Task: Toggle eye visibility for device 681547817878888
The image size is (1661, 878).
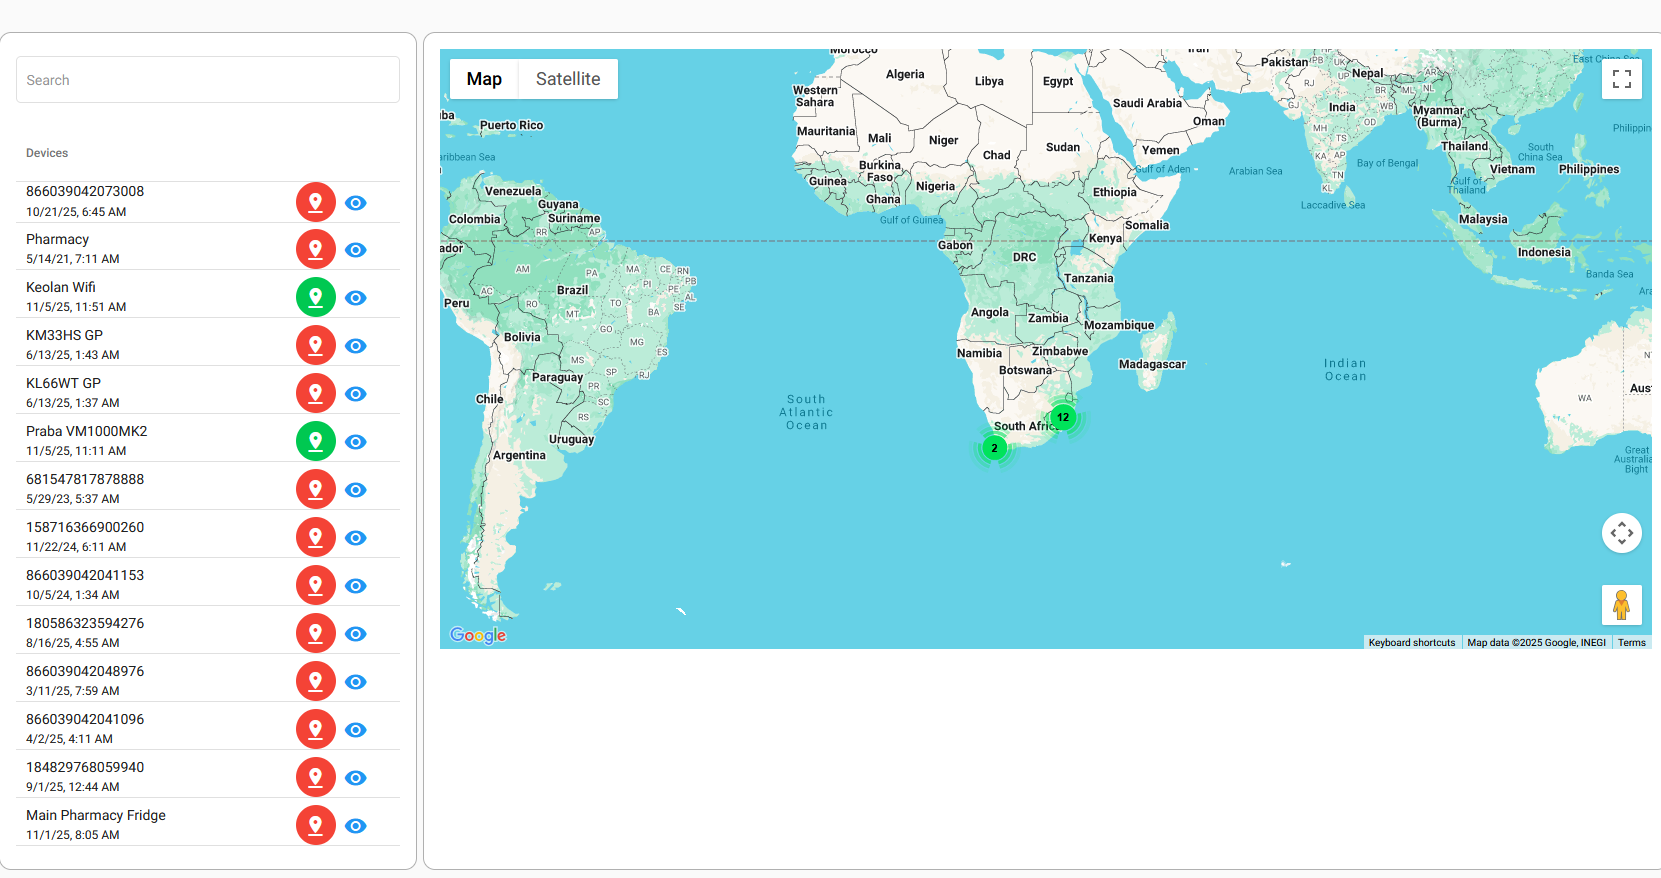Action: click(x=355, y=490)
